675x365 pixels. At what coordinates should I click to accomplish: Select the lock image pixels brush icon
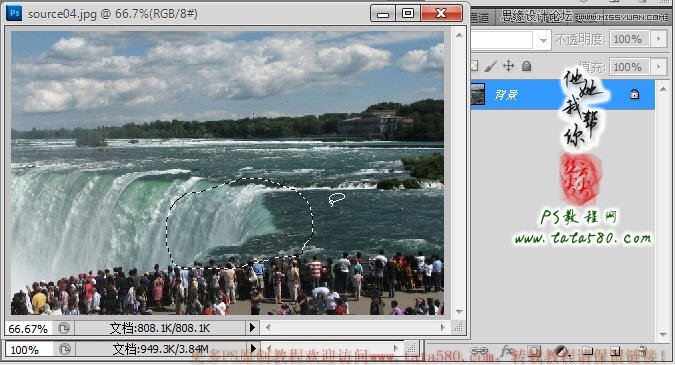(490, 66)
